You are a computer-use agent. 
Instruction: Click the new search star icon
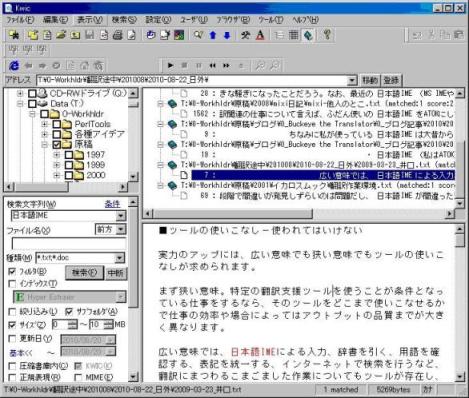click(14, 35)
